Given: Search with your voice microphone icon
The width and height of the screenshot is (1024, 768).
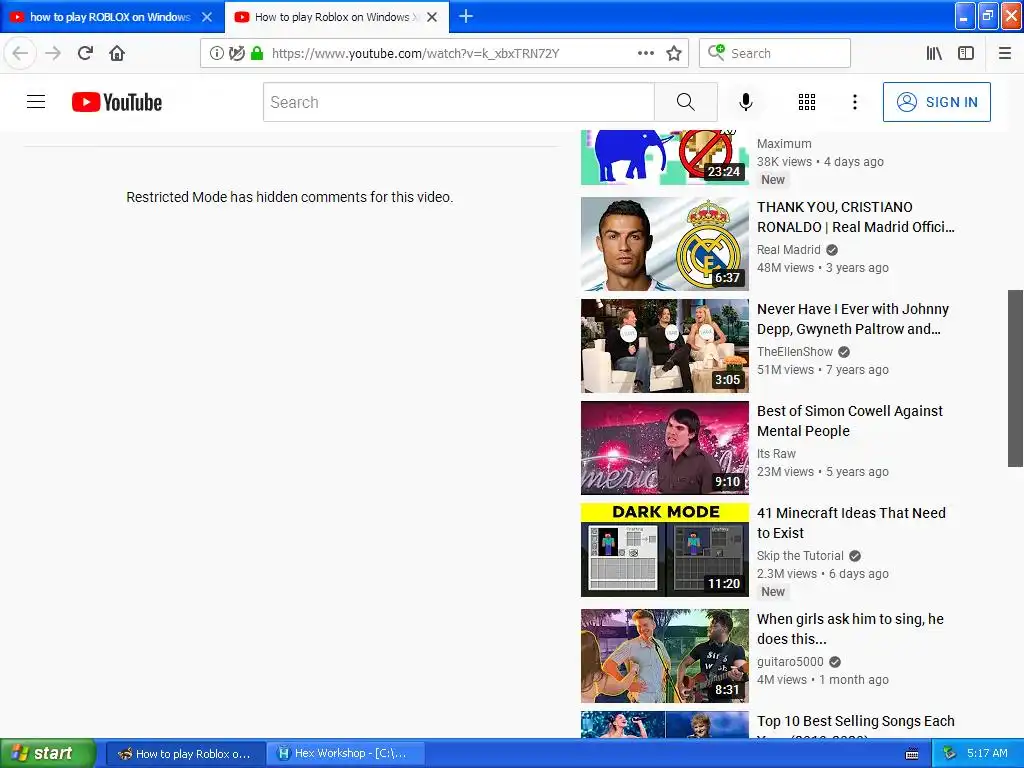Looking at the screenshot, I should (x=746, y=102).
